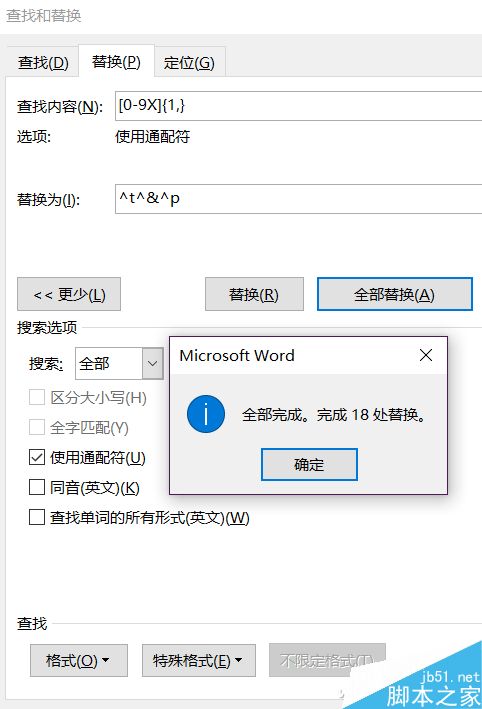Click 确定 to dismiss the message
The image size is (482, 709).
click(x=309, y=464)
